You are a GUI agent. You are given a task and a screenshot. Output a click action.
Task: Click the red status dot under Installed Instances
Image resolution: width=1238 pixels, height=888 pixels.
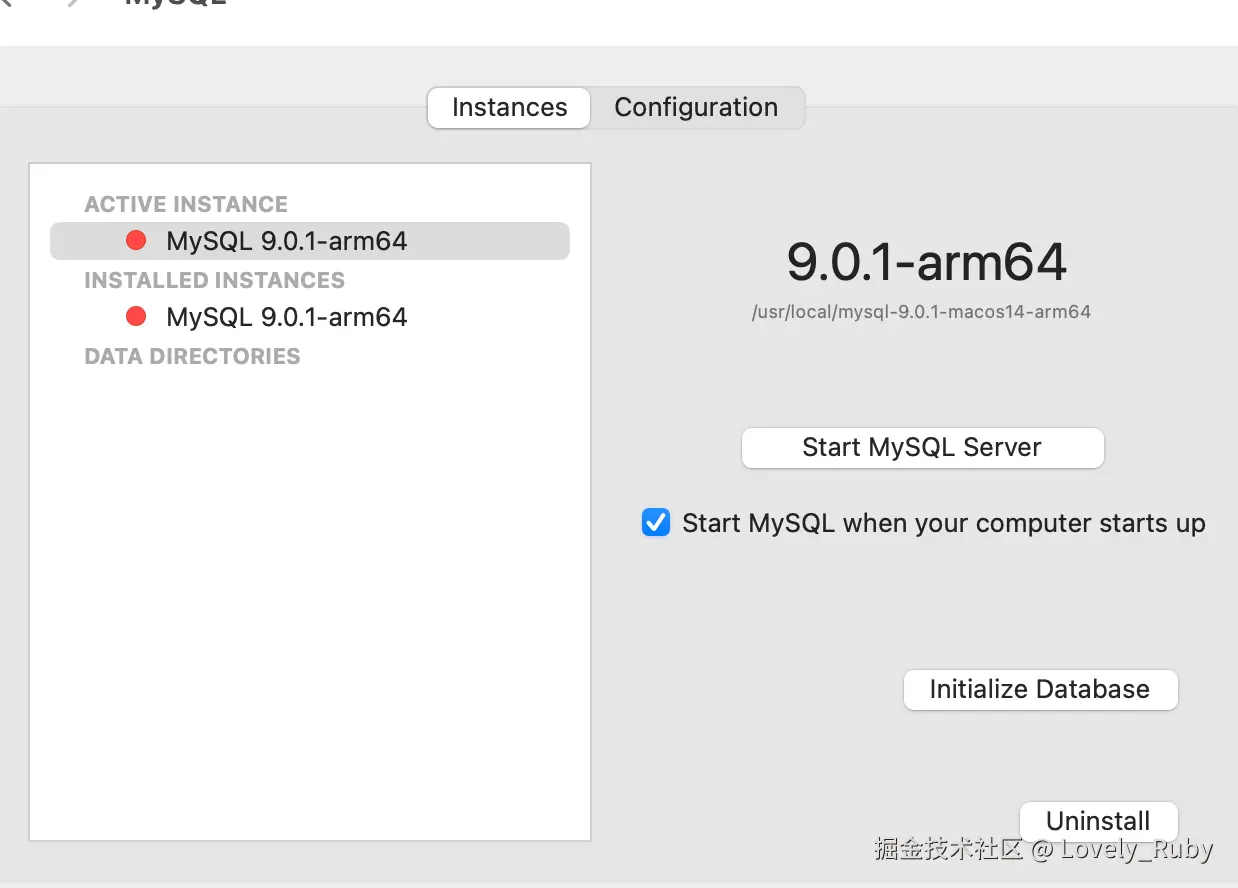(x=136, y=317)
